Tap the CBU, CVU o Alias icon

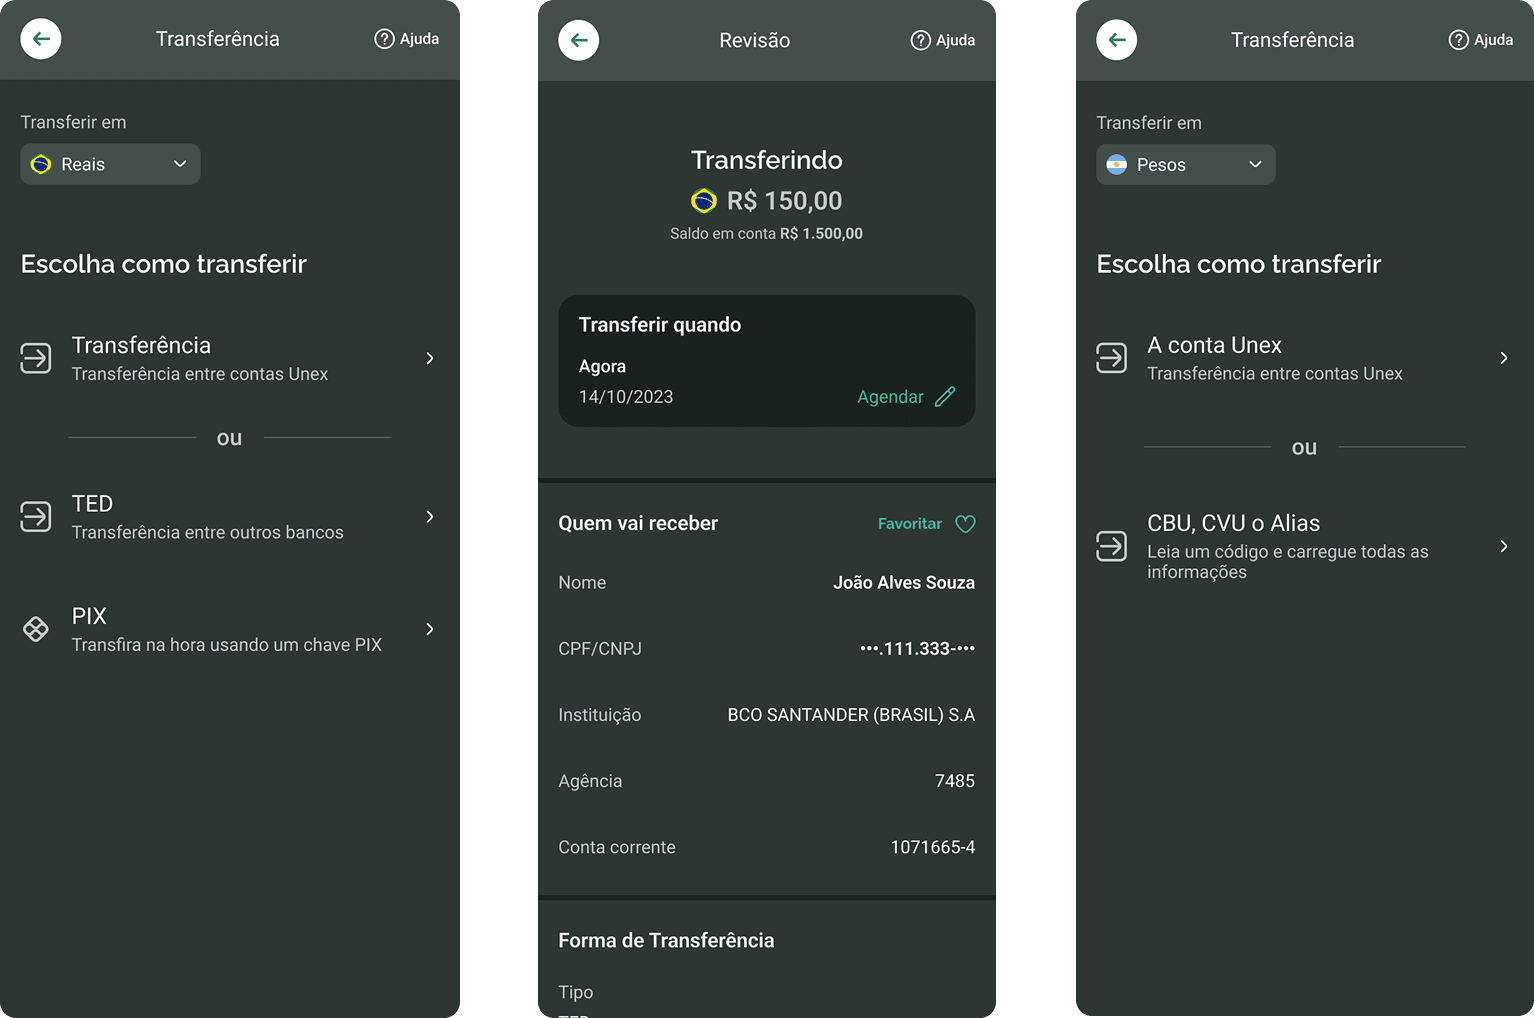tap(1111, 546)
